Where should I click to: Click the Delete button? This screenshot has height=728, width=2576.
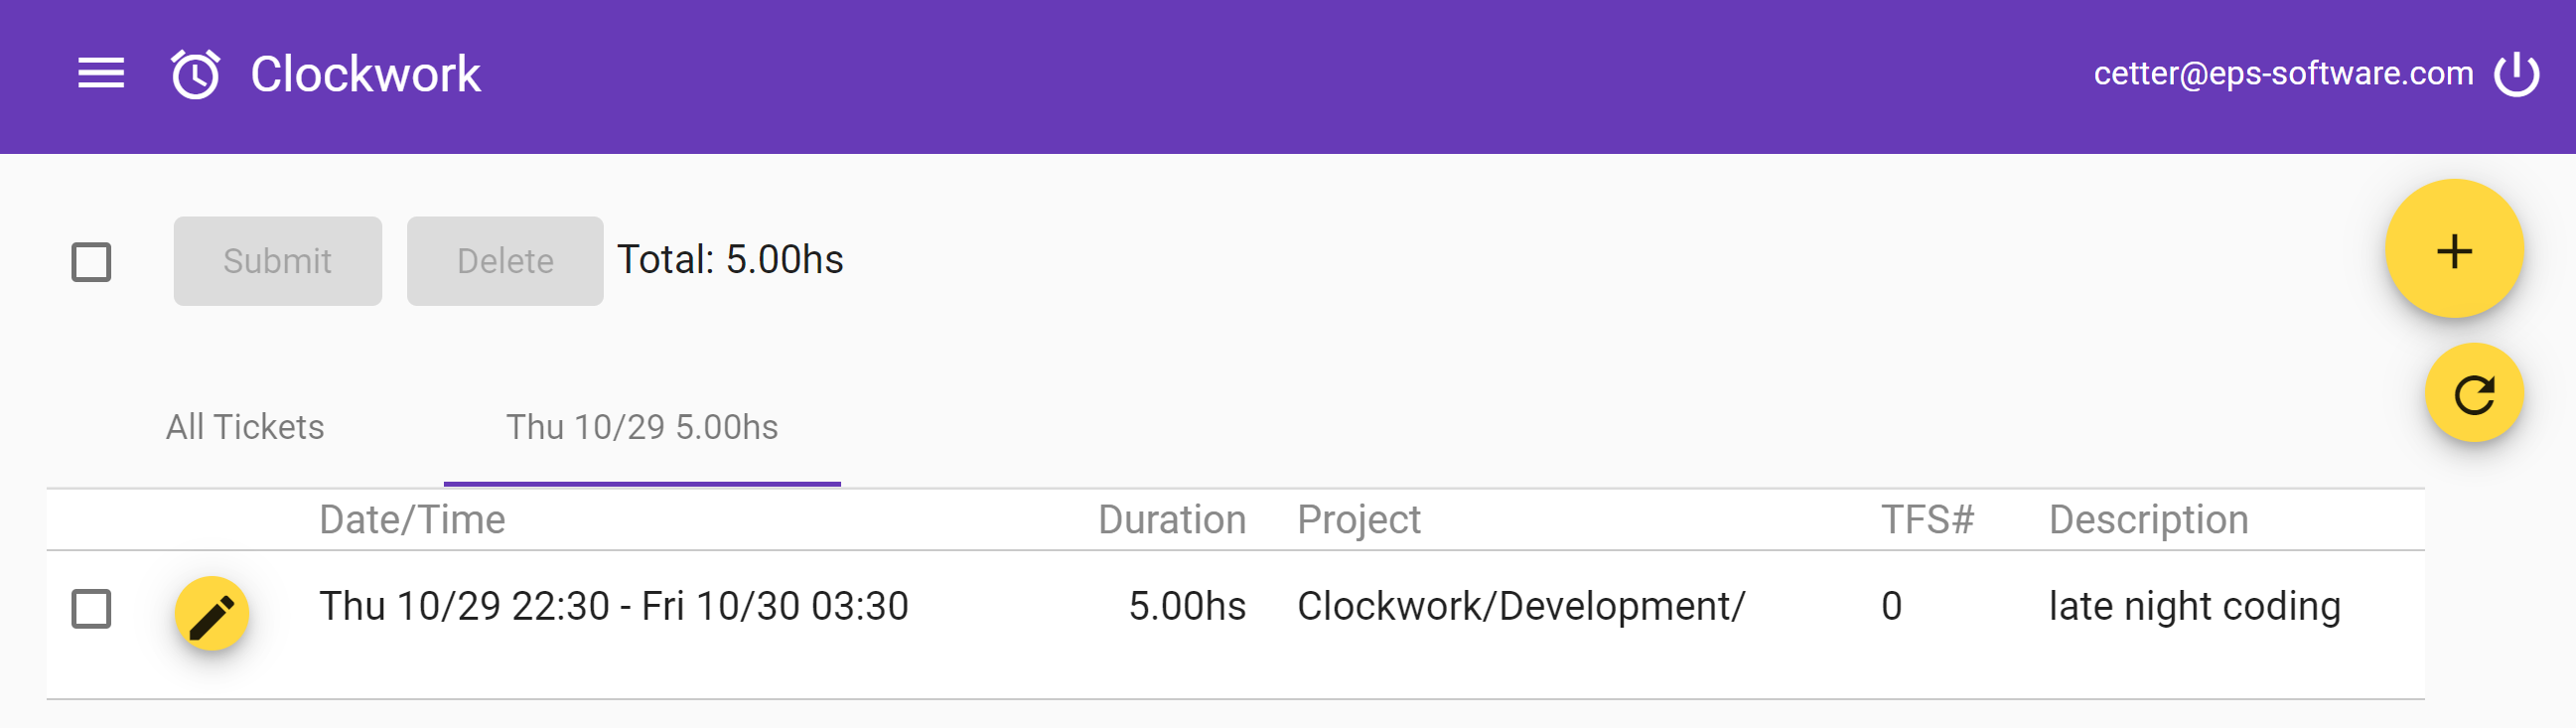click(505, 261)
